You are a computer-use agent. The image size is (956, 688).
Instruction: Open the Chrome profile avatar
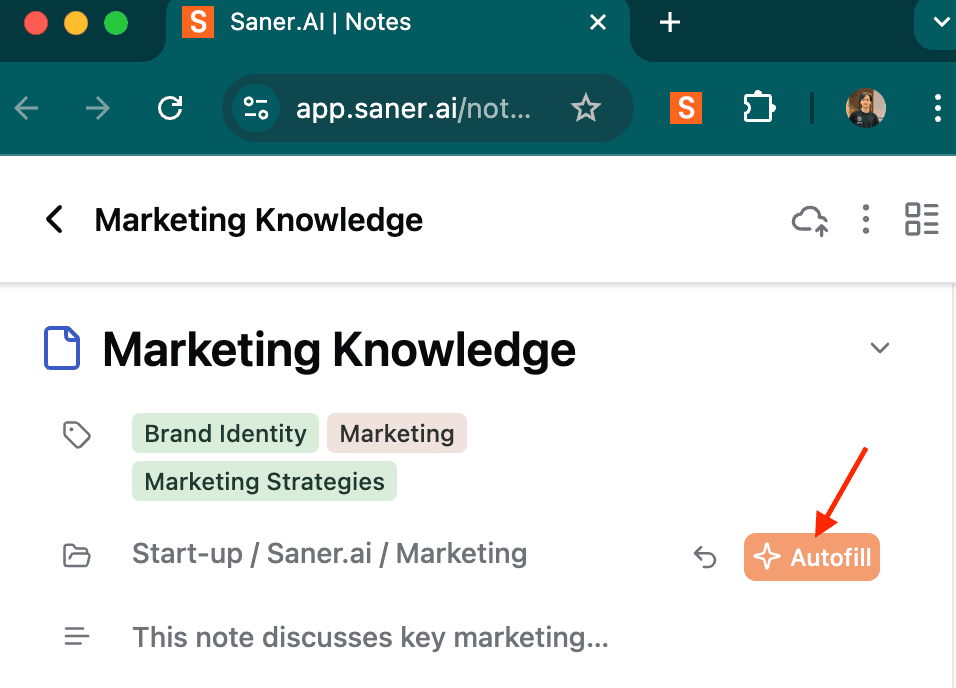[865, 108]
